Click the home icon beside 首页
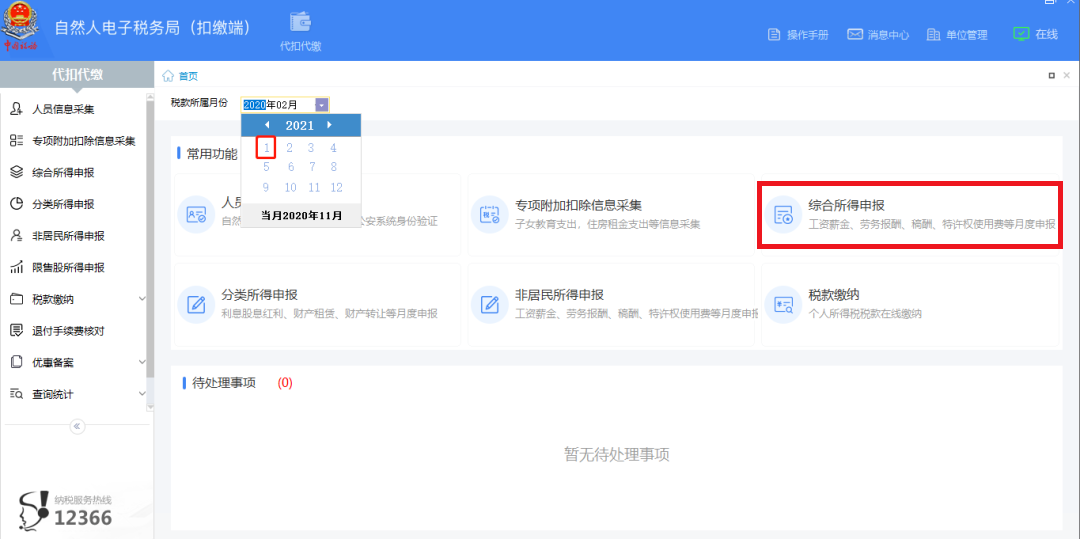The image size is (1080, 539). (167, 75)
